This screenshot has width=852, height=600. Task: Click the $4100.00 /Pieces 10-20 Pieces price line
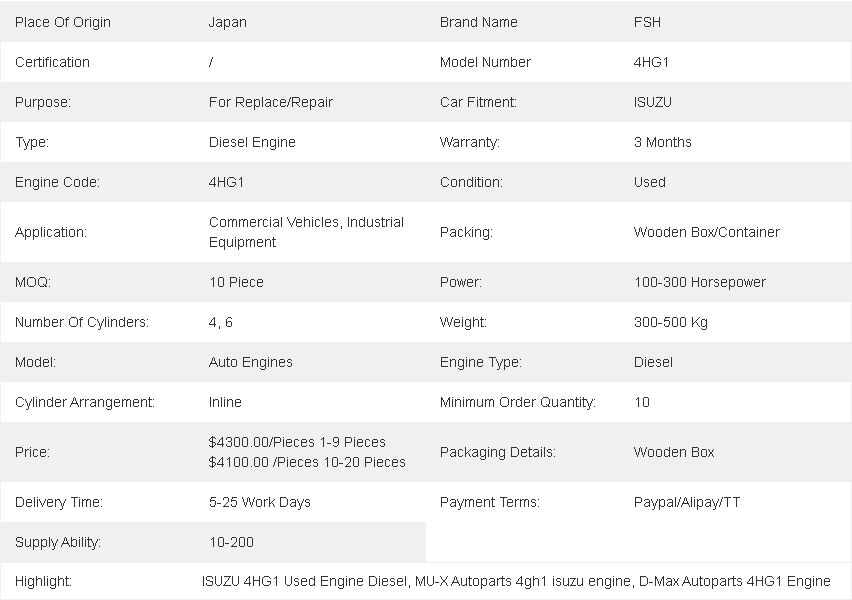pos(307,462)
